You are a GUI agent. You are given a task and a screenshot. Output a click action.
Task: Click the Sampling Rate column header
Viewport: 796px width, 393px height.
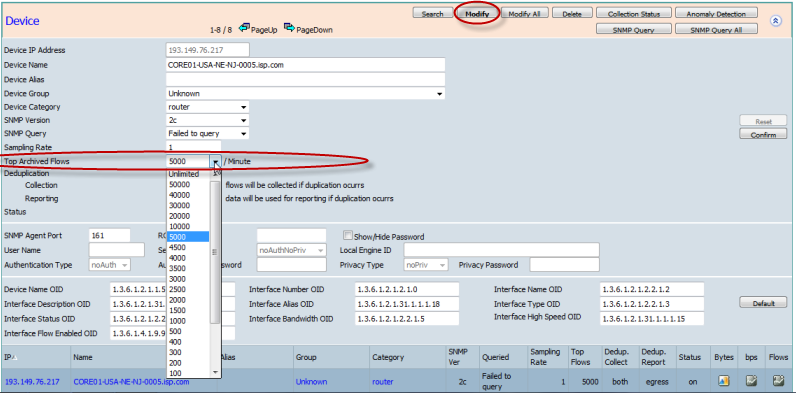(545, 357)
